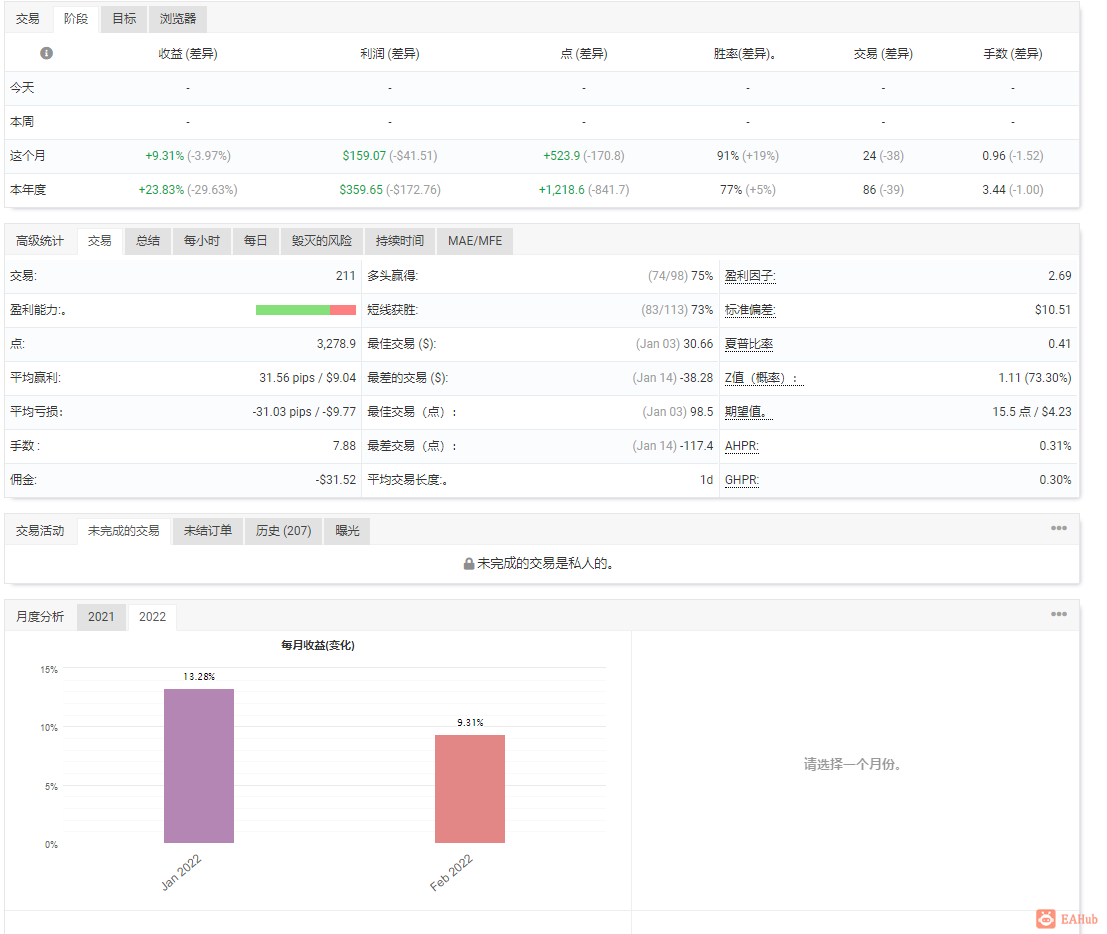1107x934 pixels.
Task: Click the 盈利能力 green-red profitability bar
Action: pos(306,310)
